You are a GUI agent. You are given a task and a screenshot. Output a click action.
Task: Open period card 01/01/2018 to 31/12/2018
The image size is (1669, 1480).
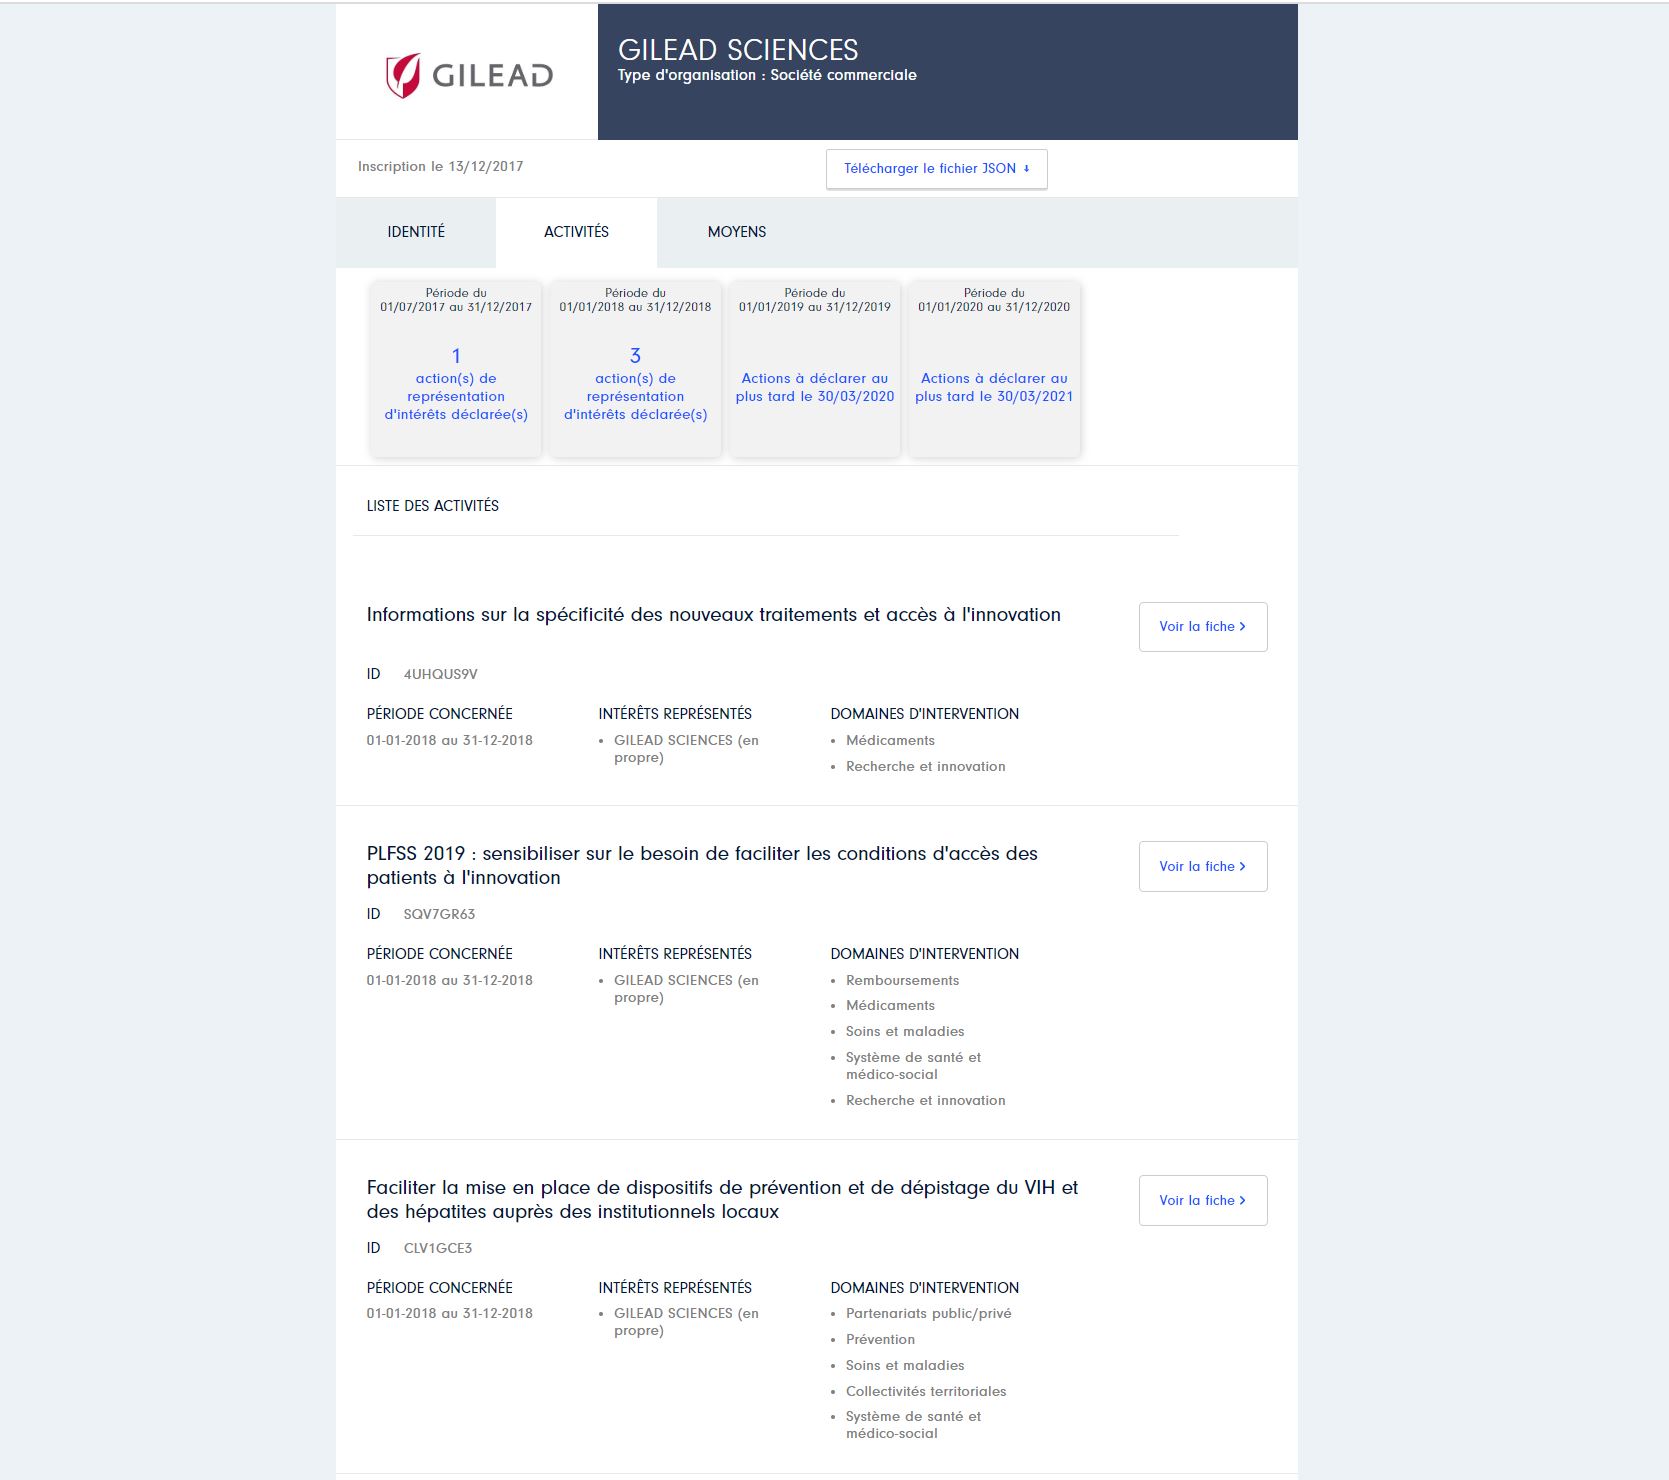click(x=635, y=369)
